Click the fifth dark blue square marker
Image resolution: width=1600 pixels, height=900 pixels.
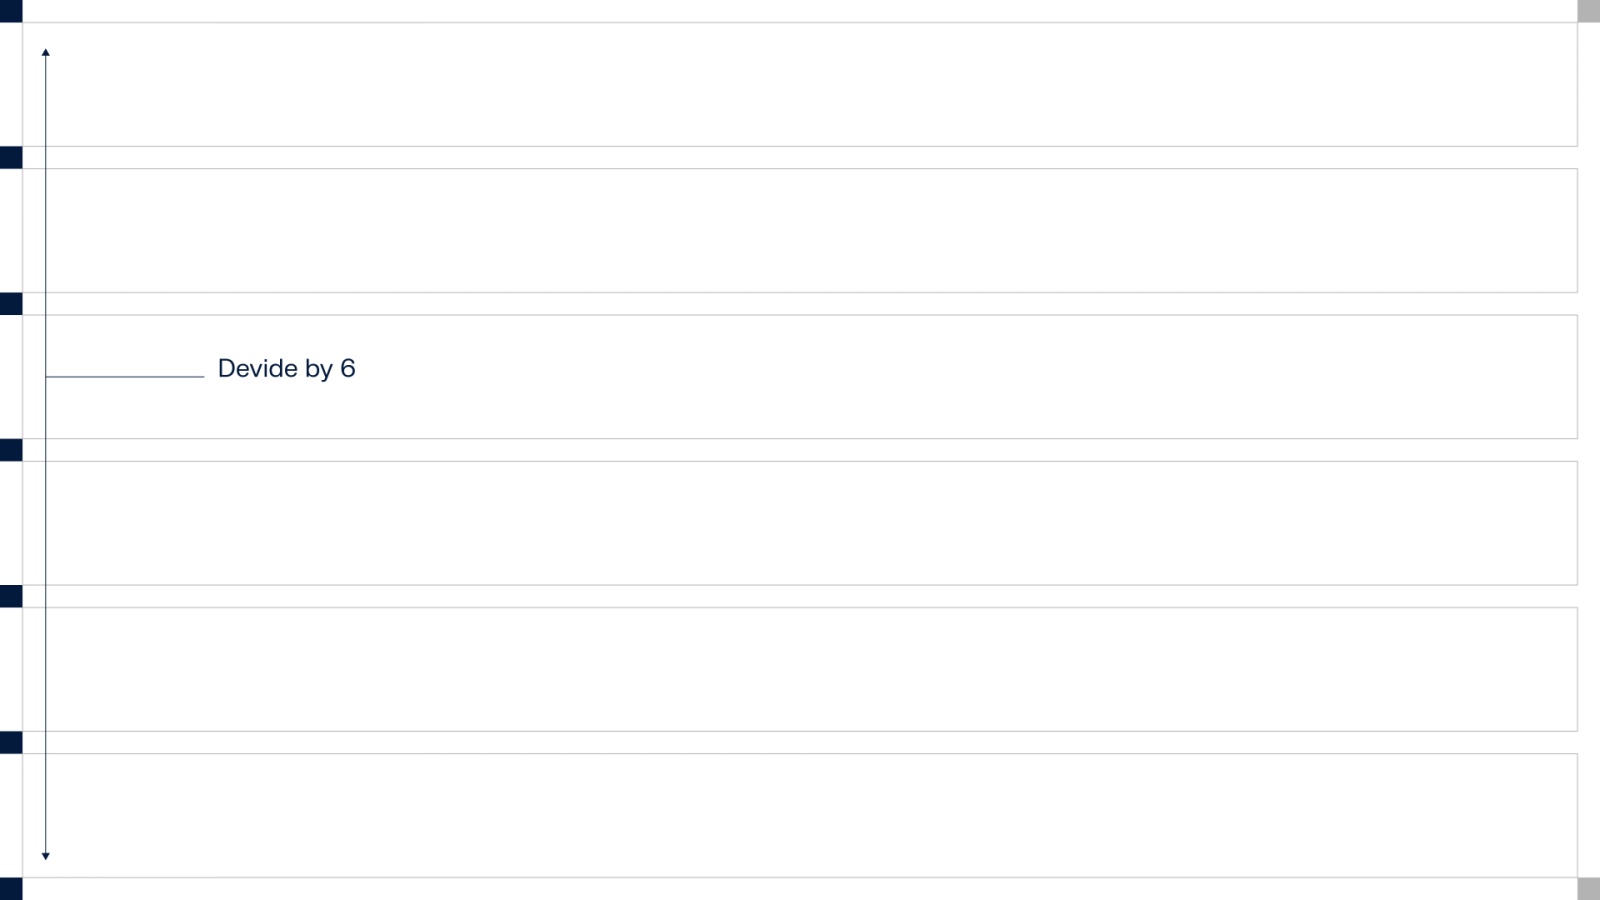(x=11, y=596)
